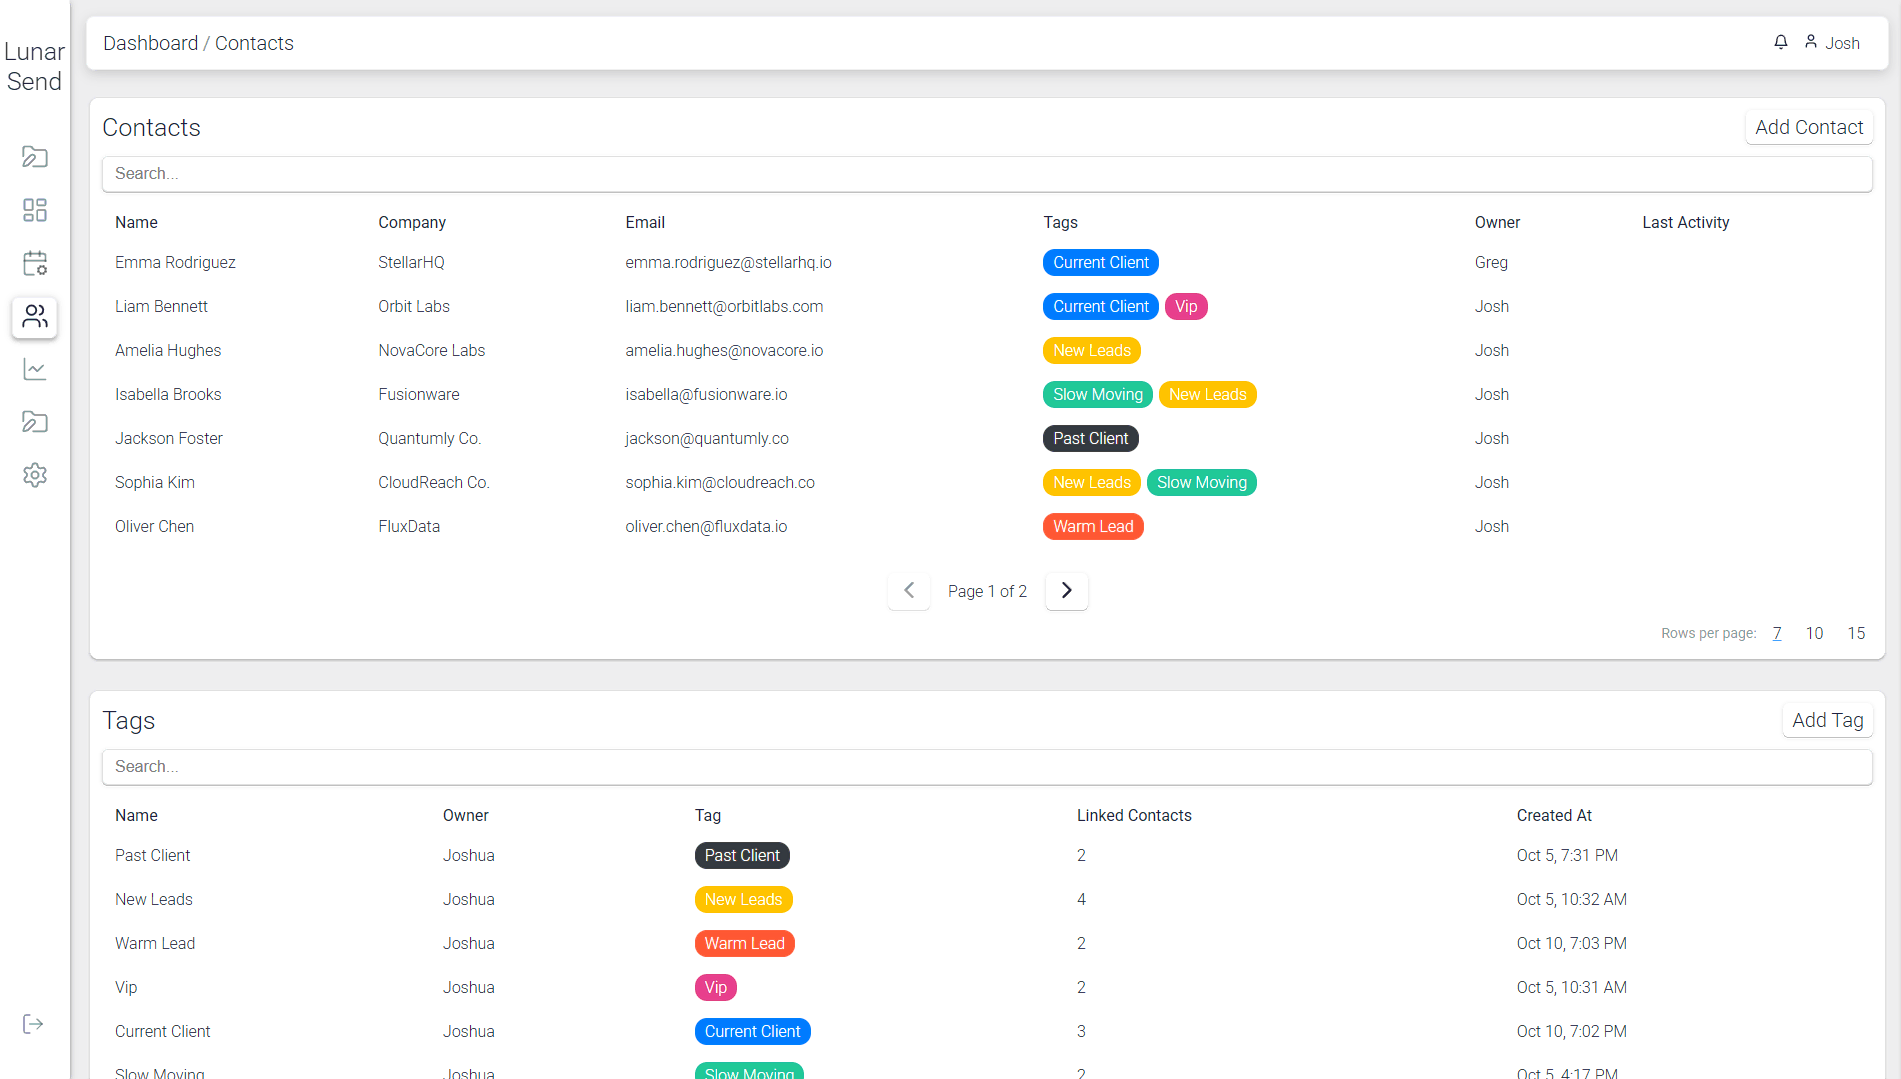Click previous page chevron in Contacts
This screenshot has height=1079, width=1901.
click(909, 591)
